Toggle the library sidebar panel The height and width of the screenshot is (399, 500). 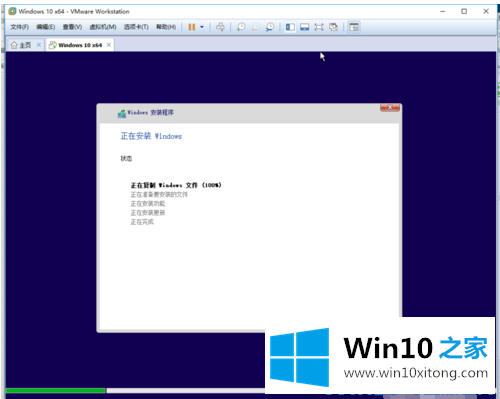290,27
